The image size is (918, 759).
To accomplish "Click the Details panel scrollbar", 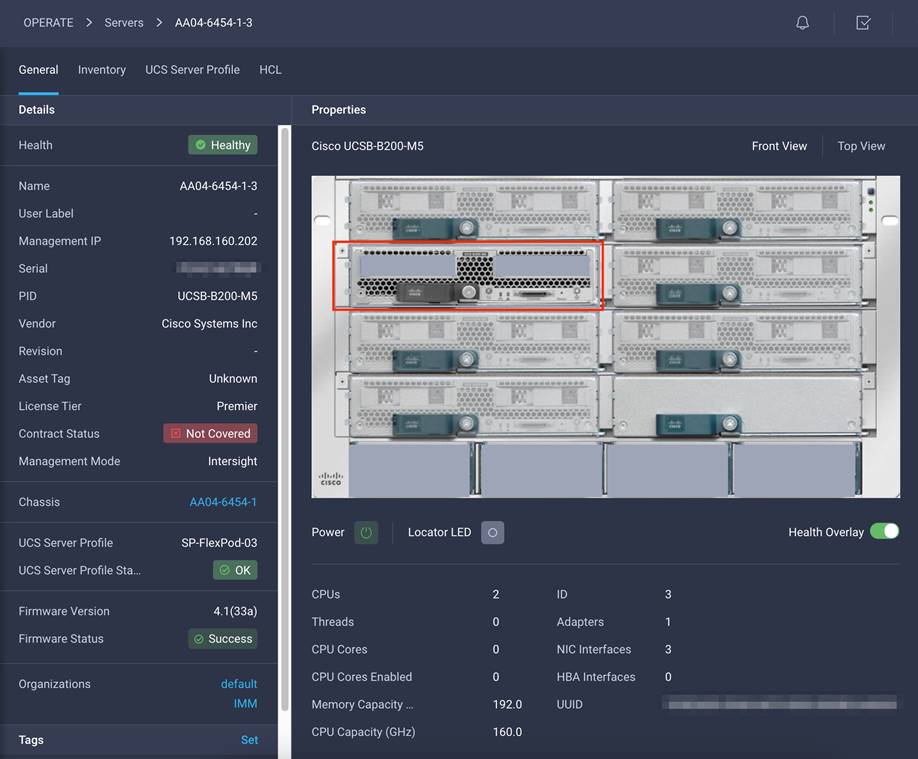I will click(x=285, y=419).
